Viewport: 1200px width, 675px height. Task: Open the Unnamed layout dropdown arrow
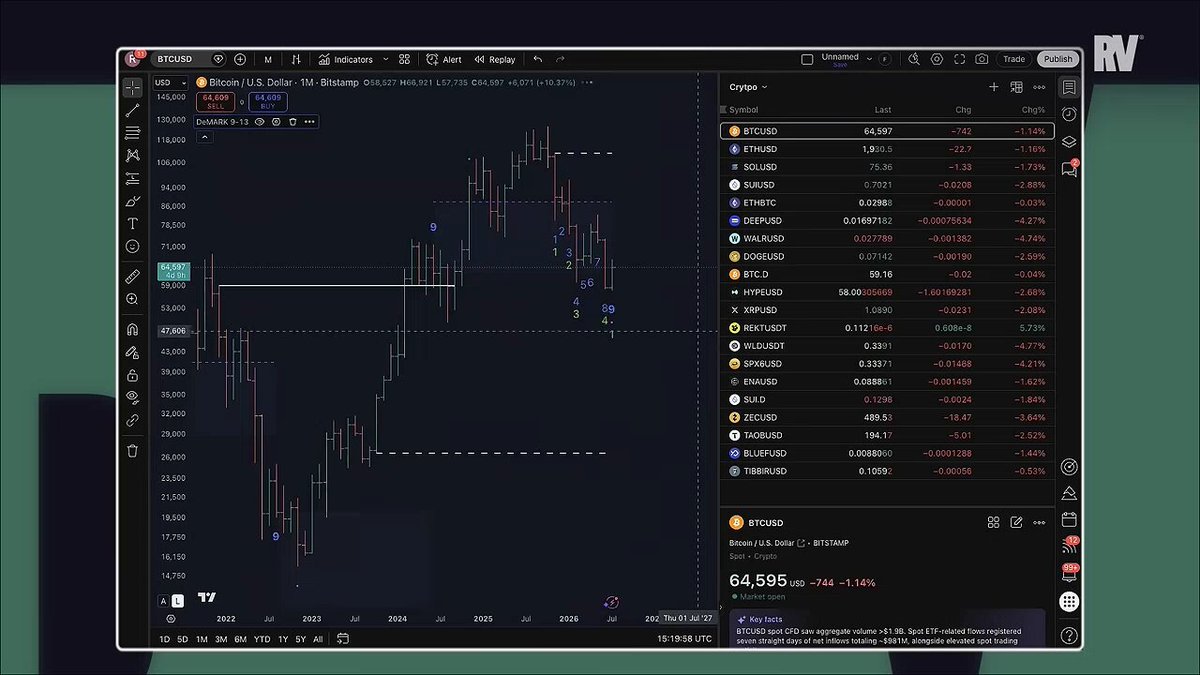(869, 59)
